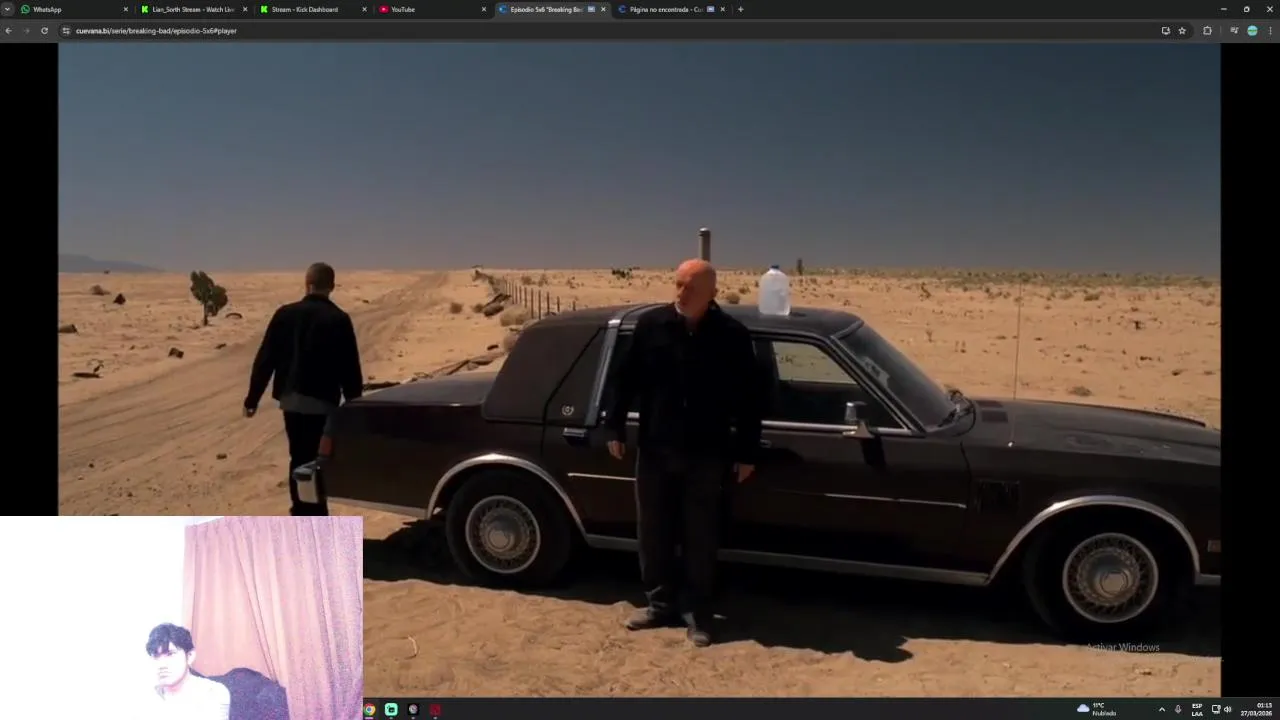View site information icon in address bar
Viewport: 1280px width, 720px height.
66,31
